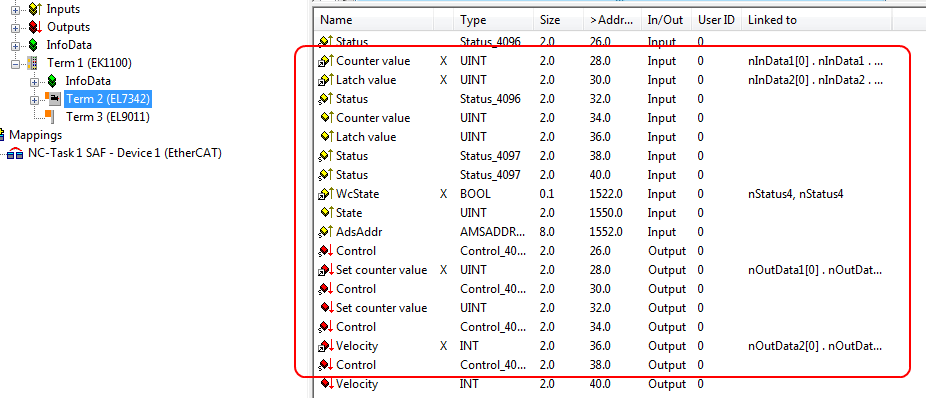This screenshot has height=398, width=926.
Task: Click the address cell 1522.0
Action: tap(607, 194)
